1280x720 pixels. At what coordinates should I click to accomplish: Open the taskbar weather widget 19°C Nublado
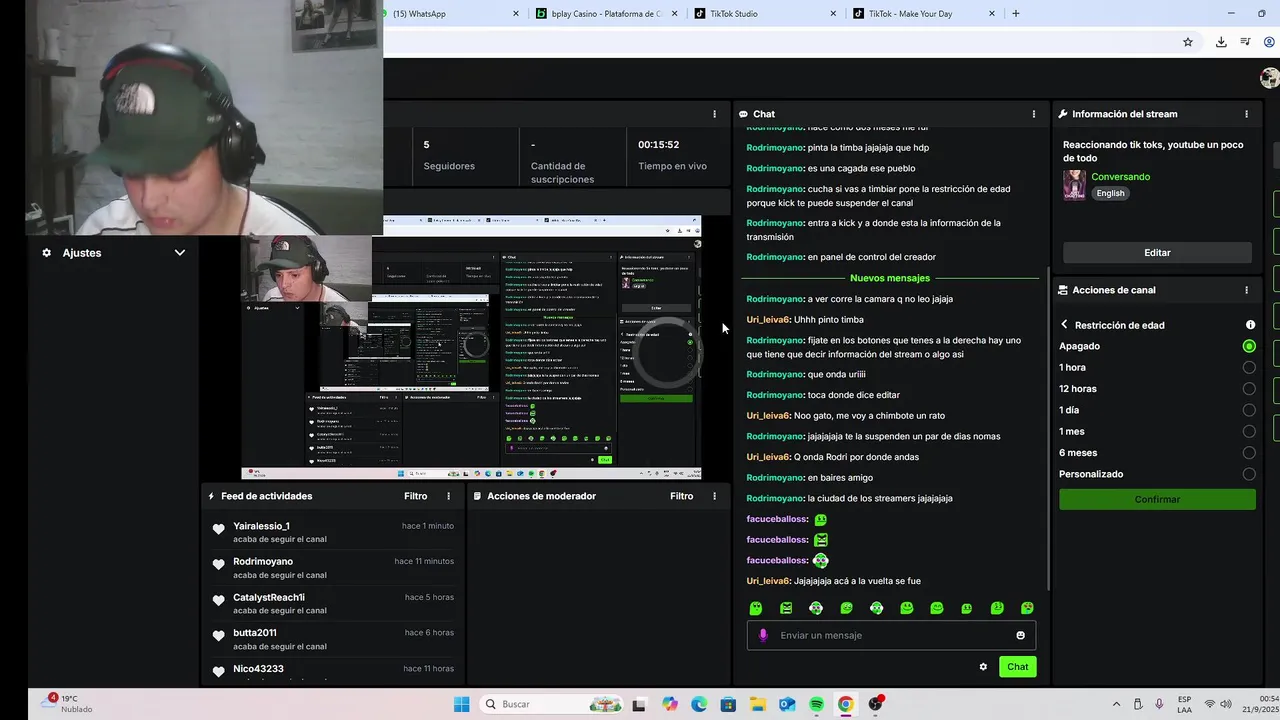68,704
